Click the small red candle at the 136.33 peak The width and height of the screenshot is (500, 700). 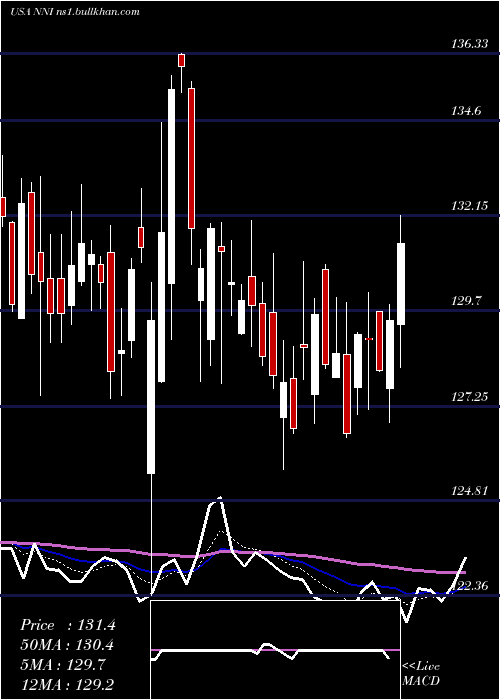(181, 60)
